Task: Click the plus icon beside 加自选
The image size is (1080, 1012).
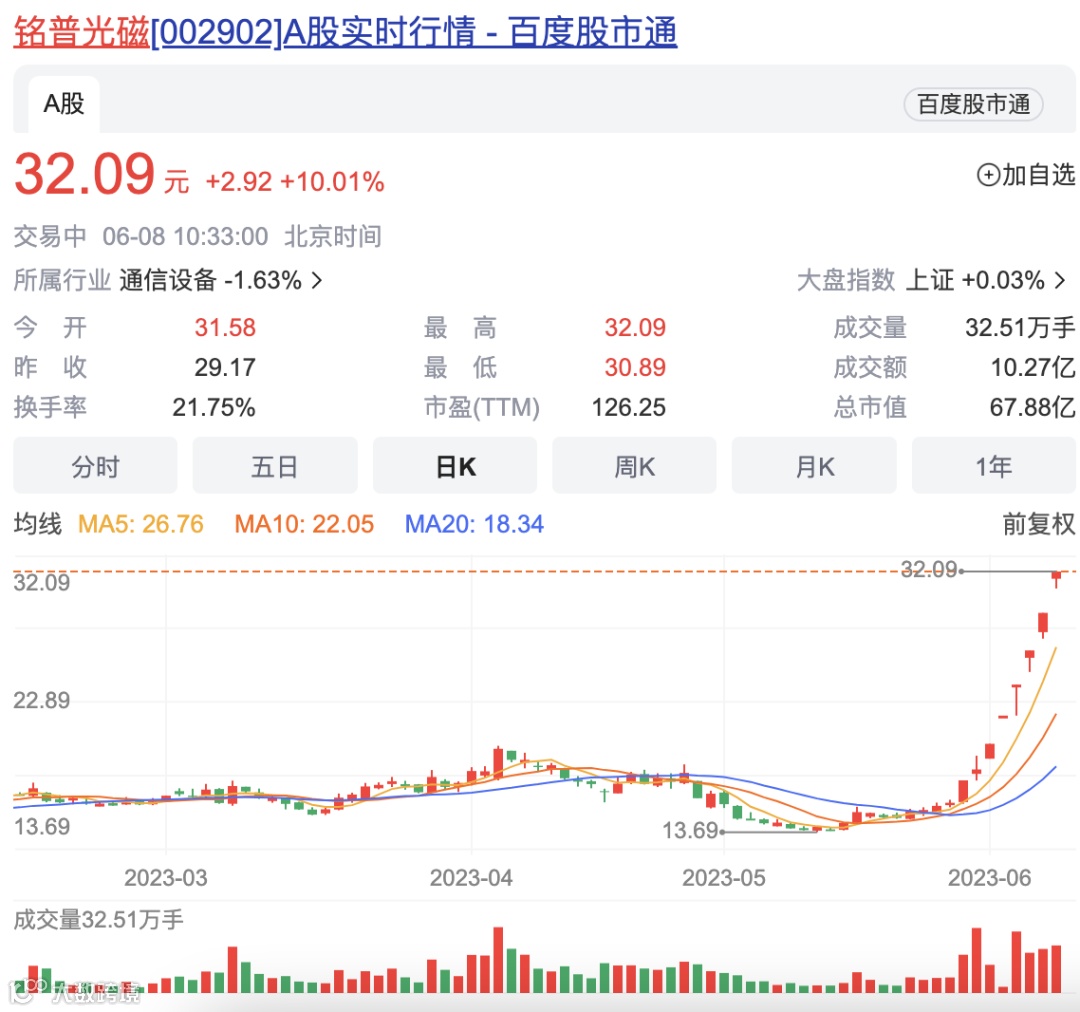Action: point(988,175)
